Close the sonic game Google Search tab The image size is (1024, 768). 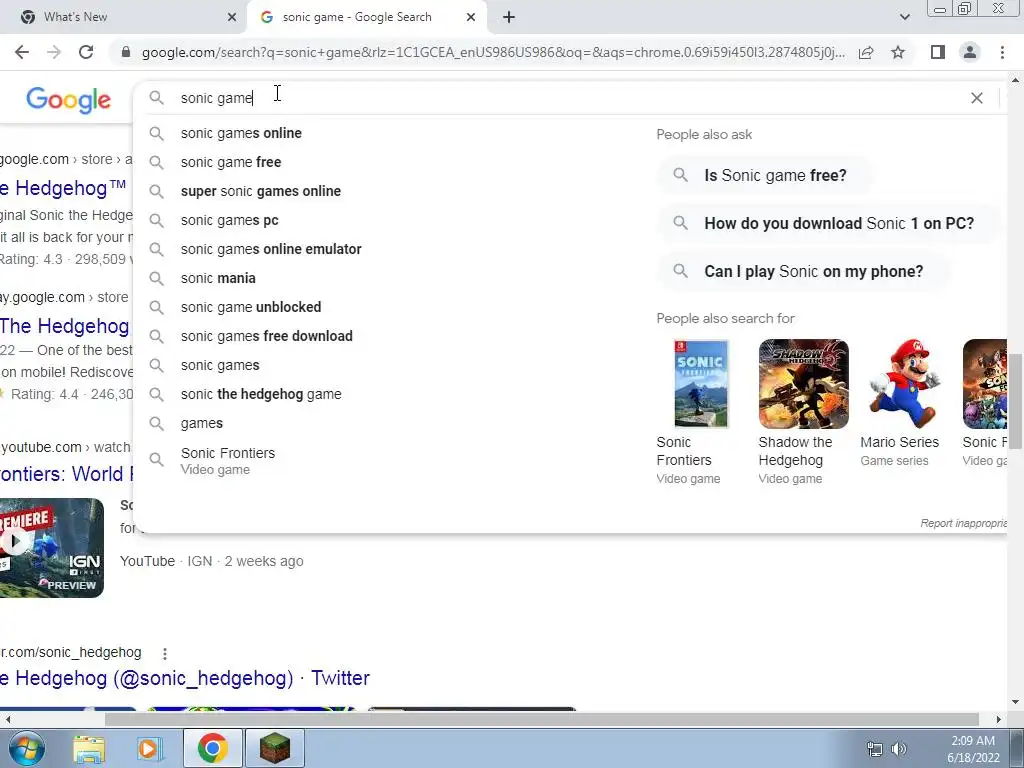[x=471, y=18]
